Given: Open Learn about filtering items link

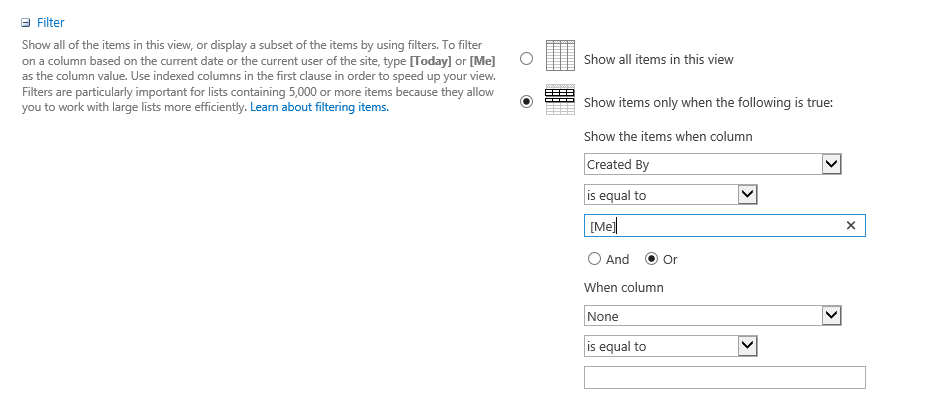Looking at the screenshot, I should 319,107.
